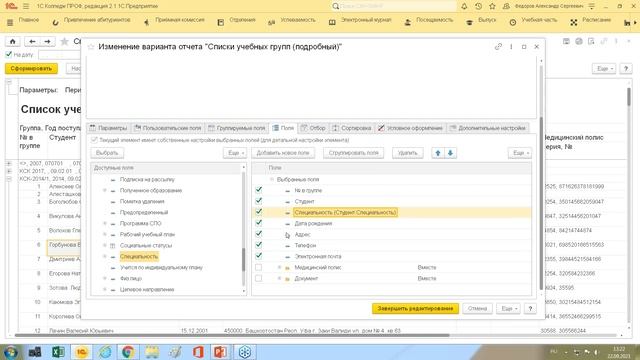Open Windows Start menu
The height and width of the screenshot is (360, 640).
tap(11, 352)
